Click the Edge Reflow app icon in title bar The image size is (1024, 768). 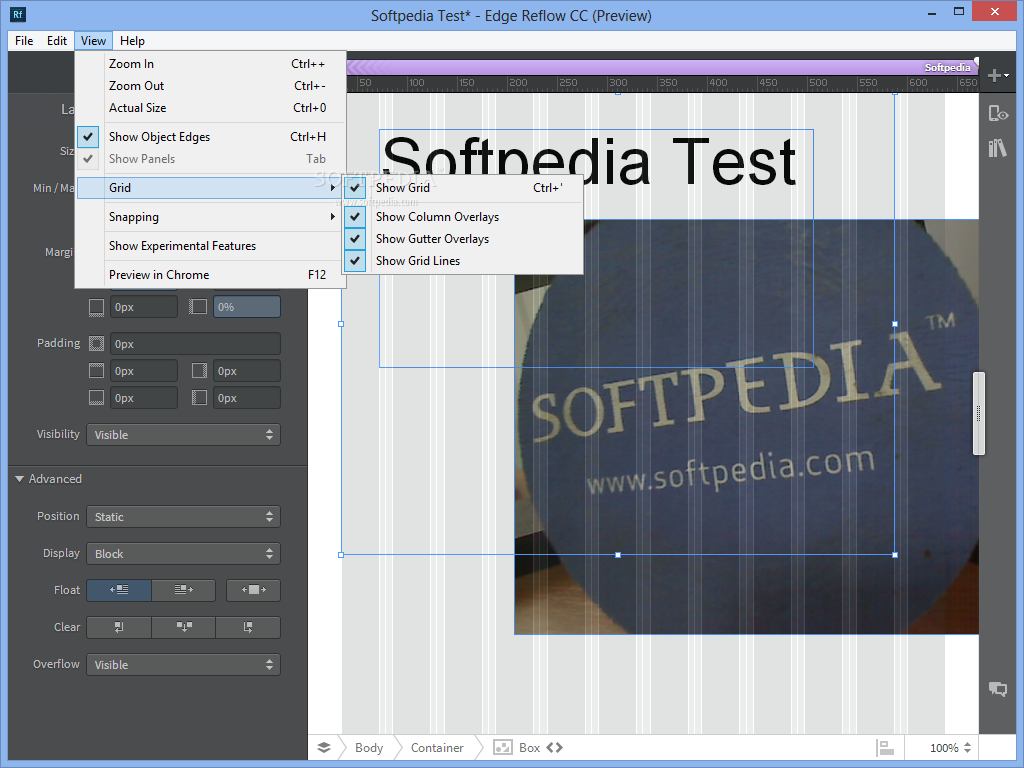18,14
